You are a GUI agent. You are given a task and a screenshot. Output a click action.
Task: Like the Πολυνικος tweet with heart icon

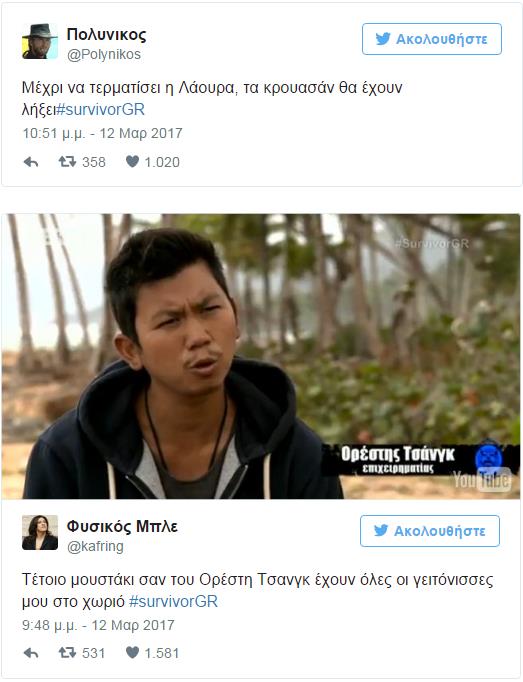coord(132,162)
